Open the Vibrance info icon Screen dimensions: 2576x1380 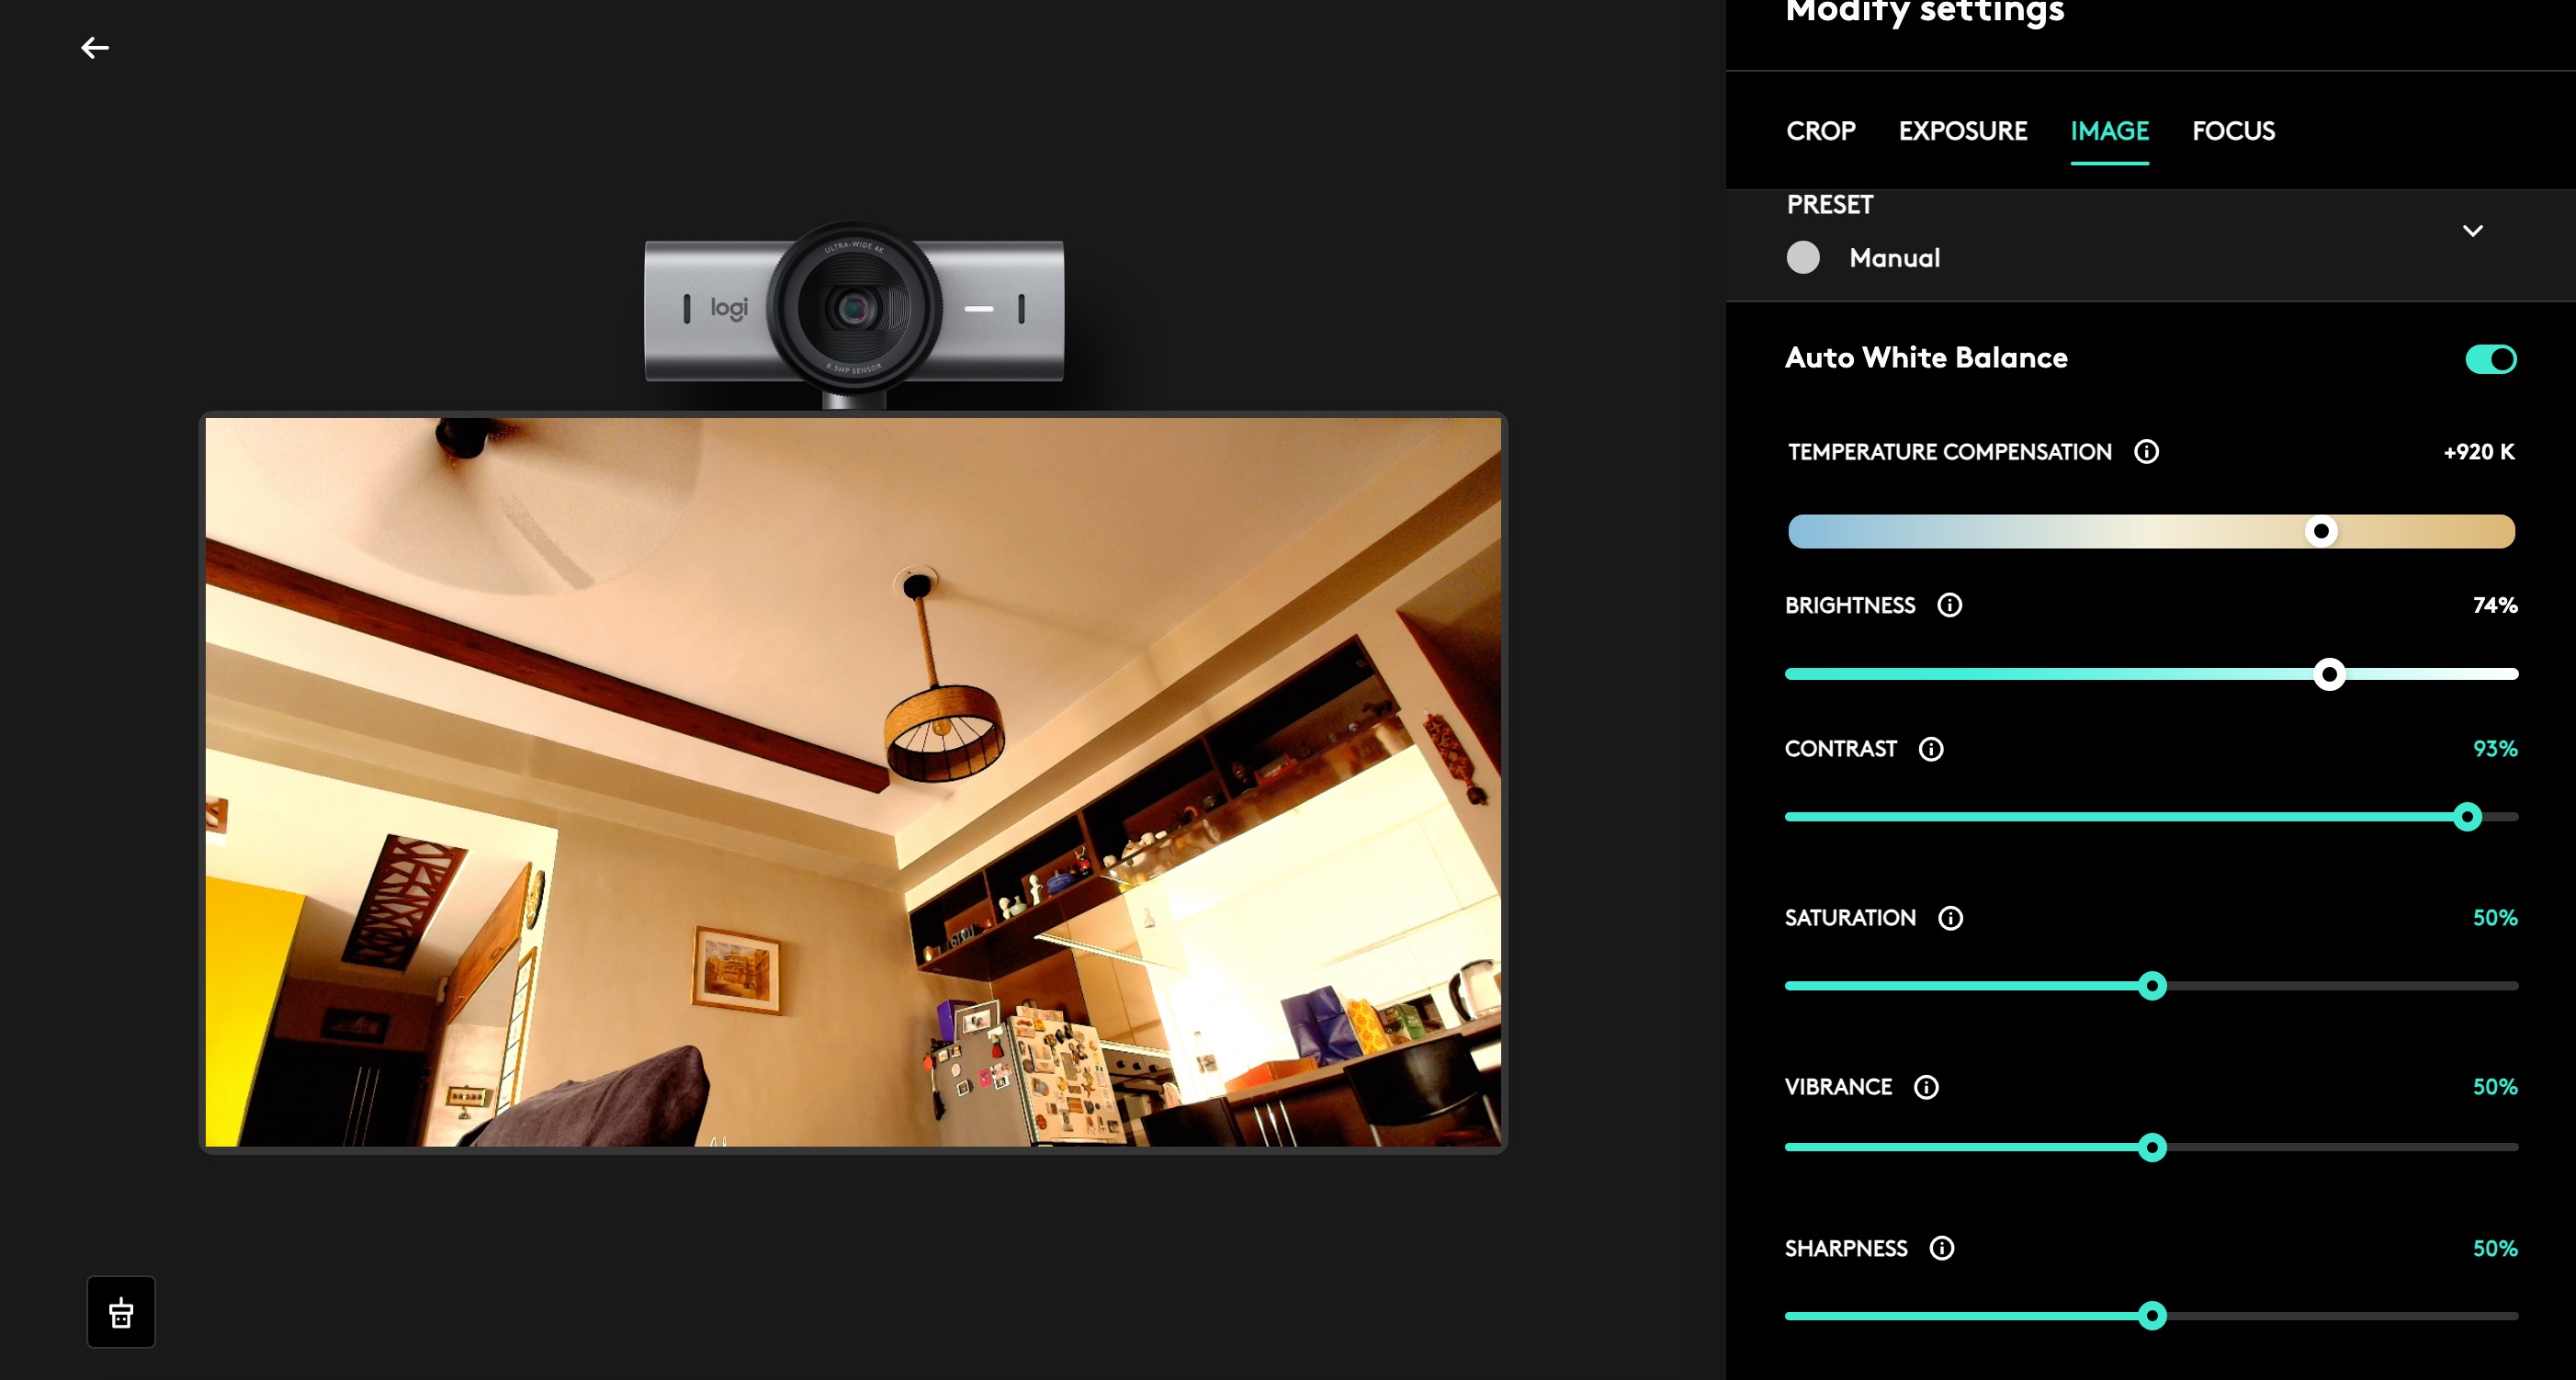click(1926, 1087)
